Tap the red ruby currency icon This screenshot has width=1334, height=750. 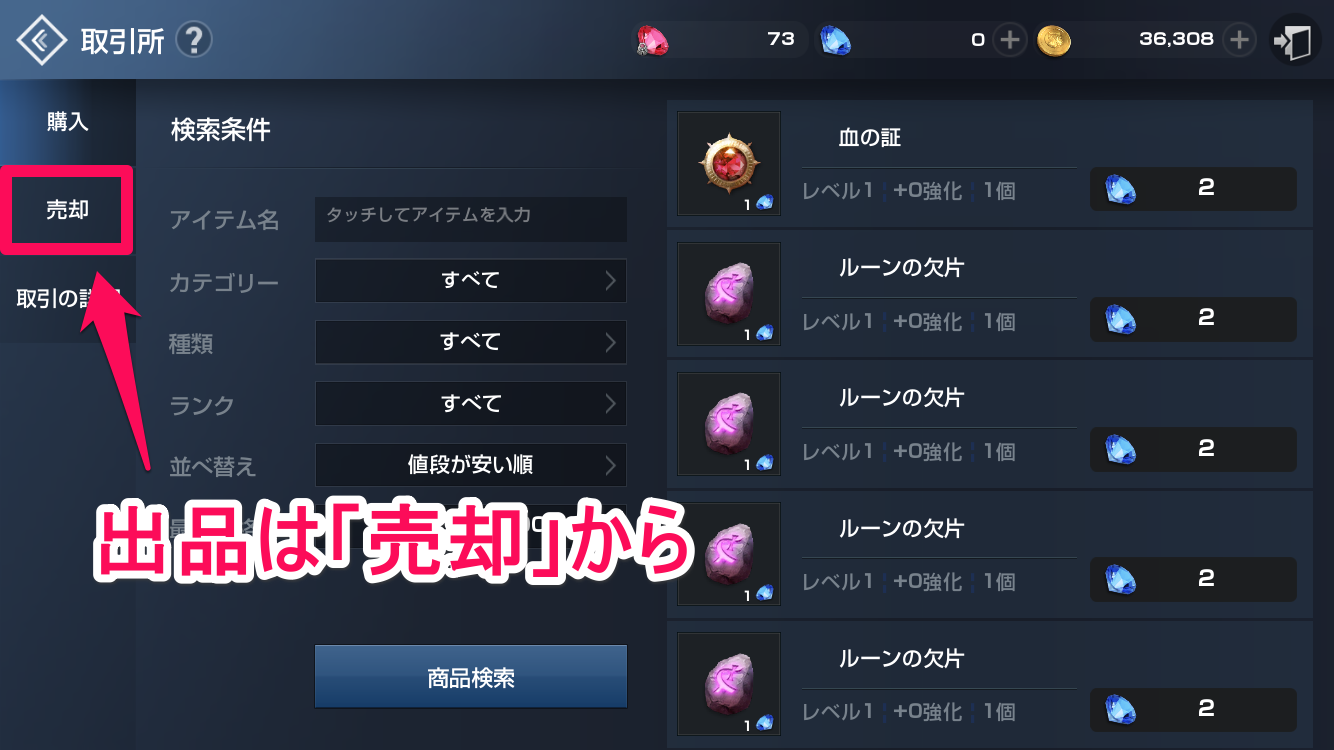652,40
